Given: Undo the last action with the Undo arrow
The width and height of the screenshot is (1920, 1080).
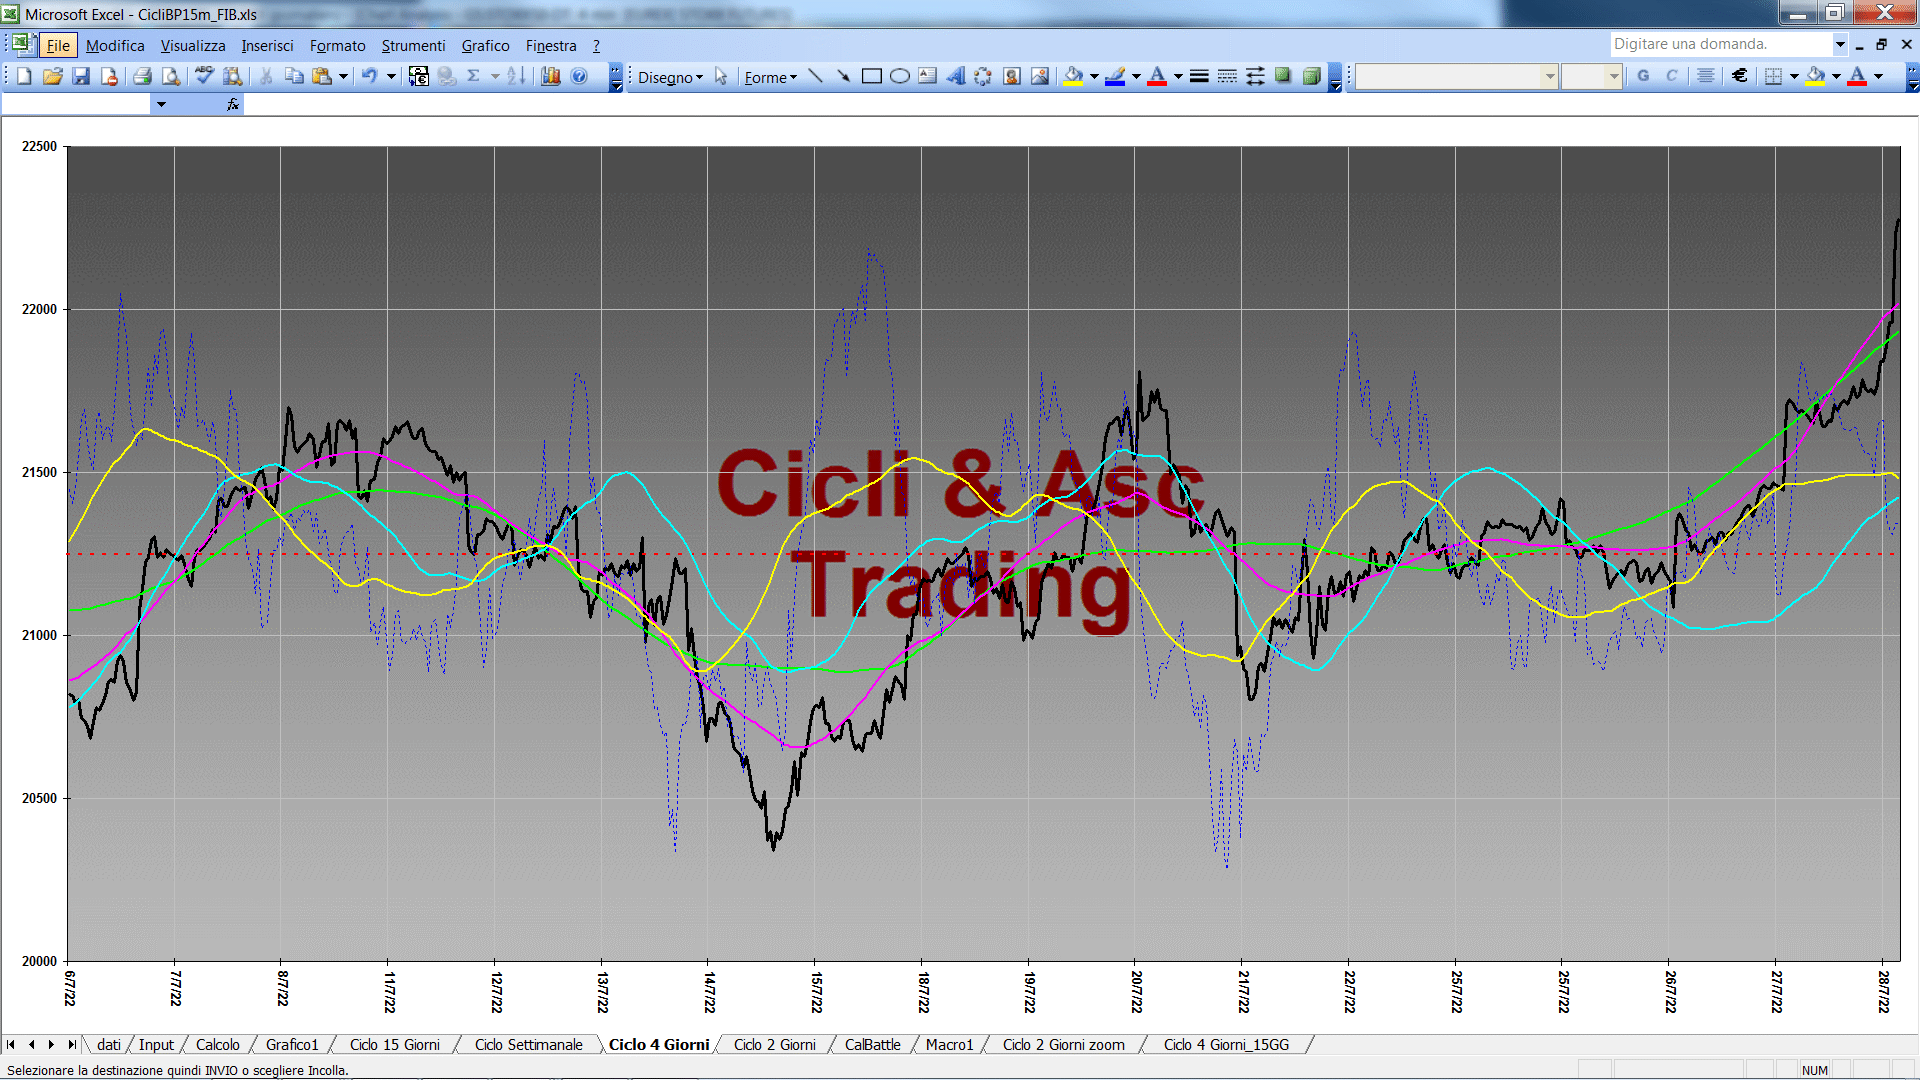Looking at the screenshot, I should [369, 77].
